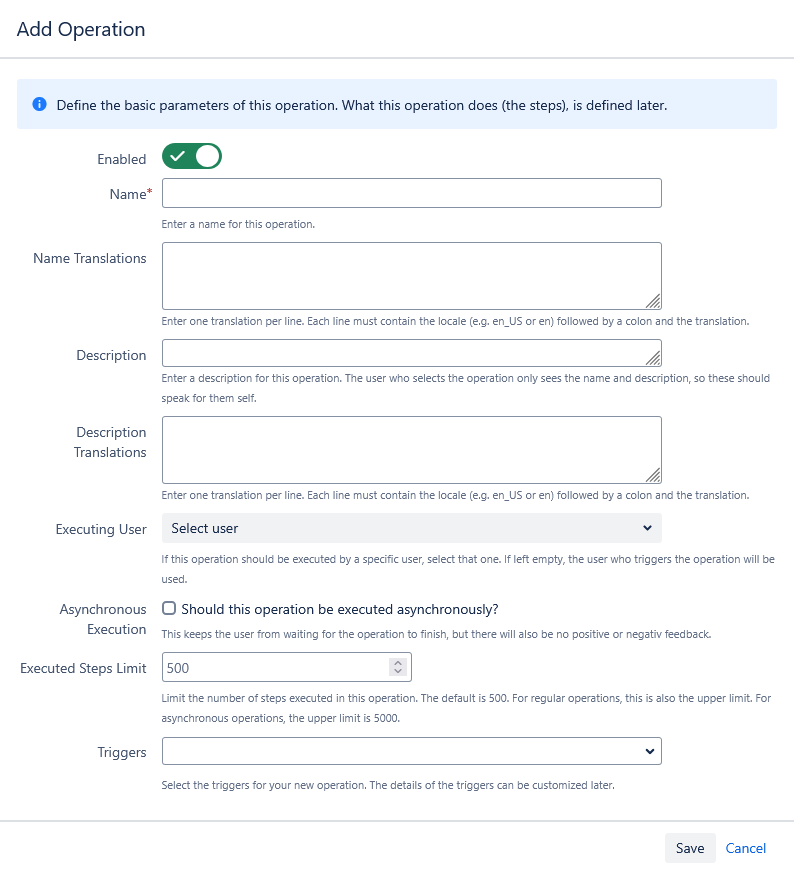The height and width of the screenshot is (869, 794).
Task: Decrease Executed Steps Limit with down arrow
Action: pyautogui.click(x=398, y=672)
